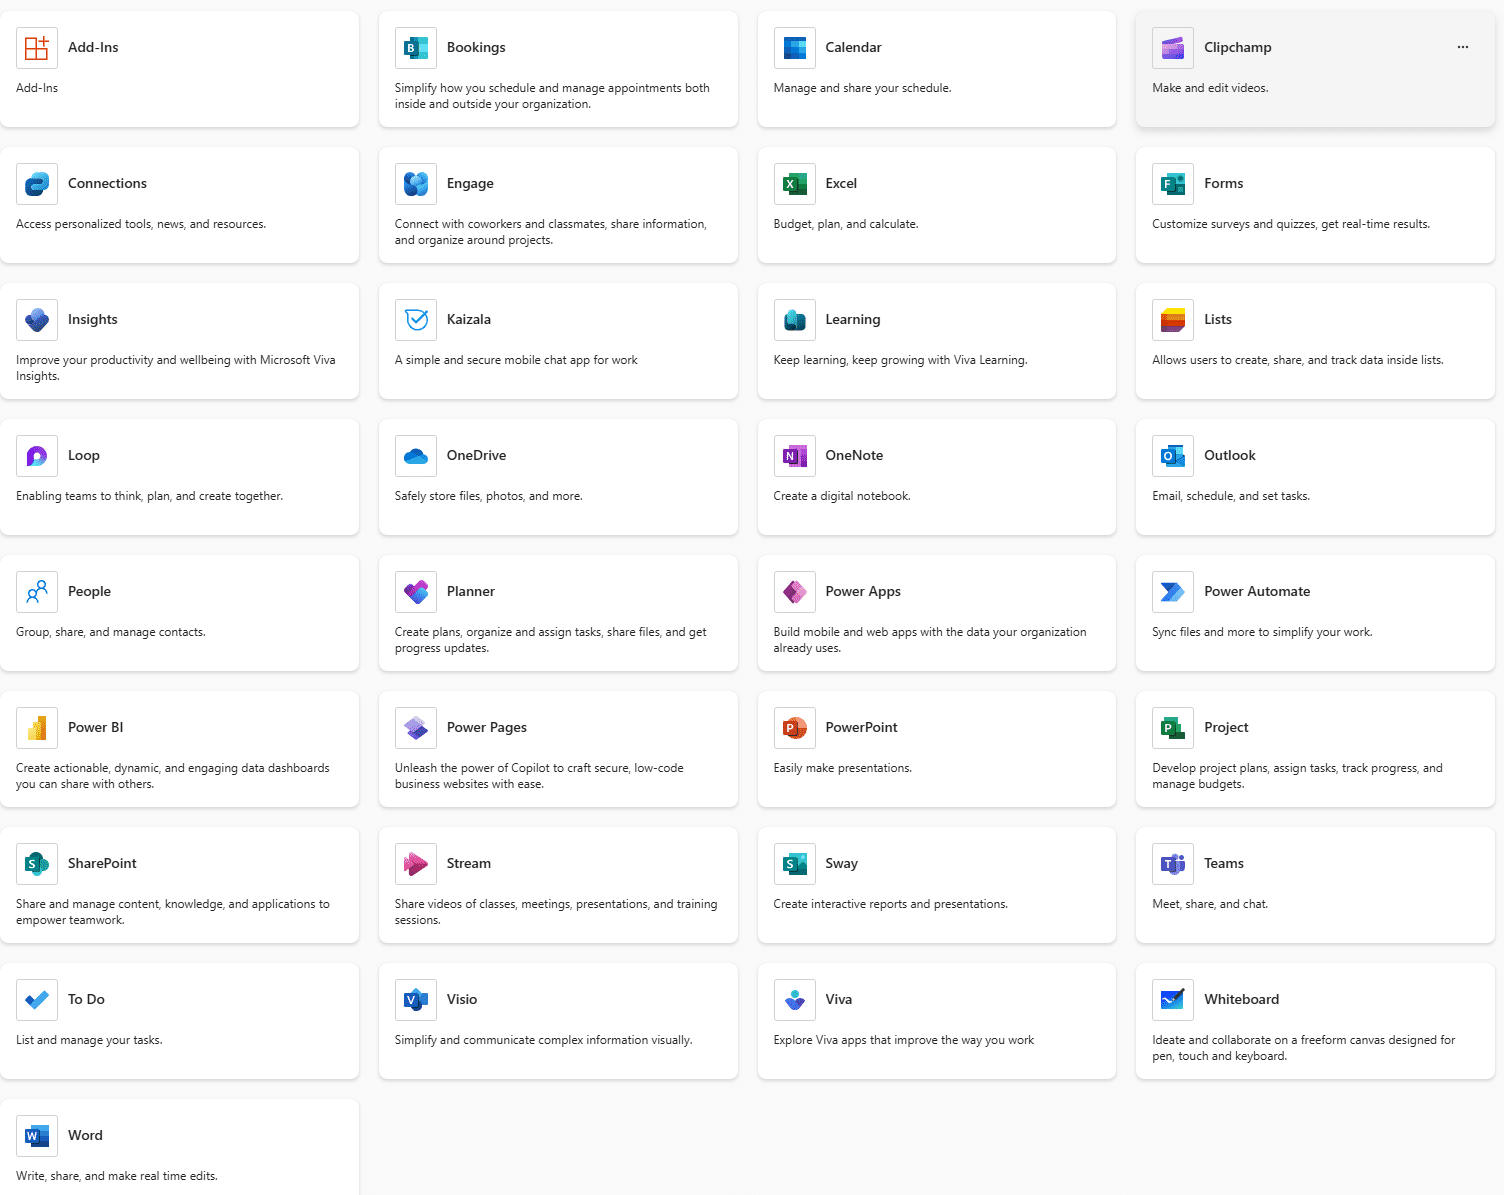Click the Project app icon

point(1173,728)
